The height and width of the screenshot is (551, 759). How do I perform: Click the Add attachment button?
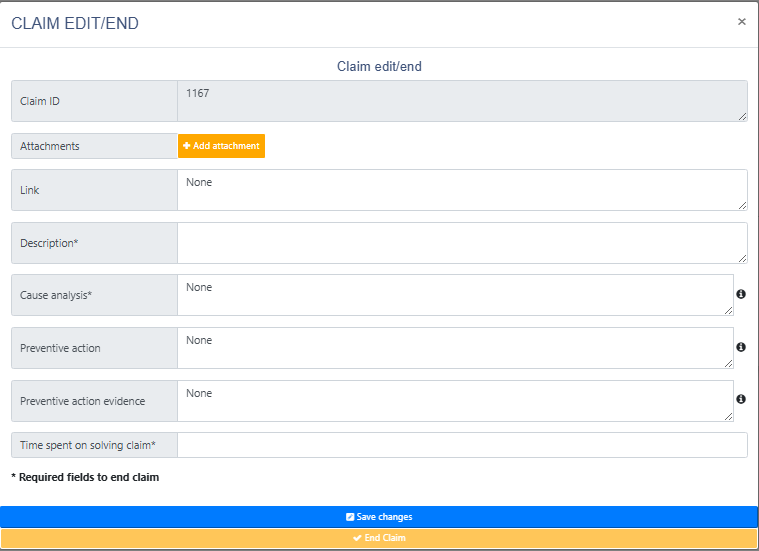coord(221,146)
